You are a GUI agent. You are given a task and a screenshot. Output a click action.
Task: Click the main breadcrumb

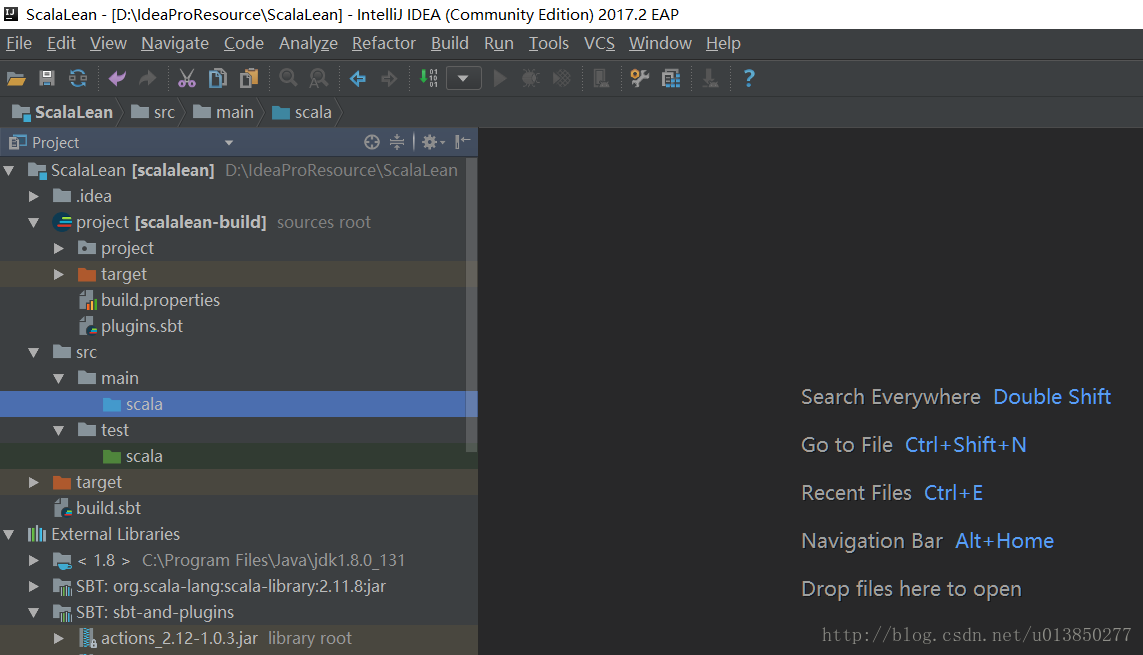point(224,112)
